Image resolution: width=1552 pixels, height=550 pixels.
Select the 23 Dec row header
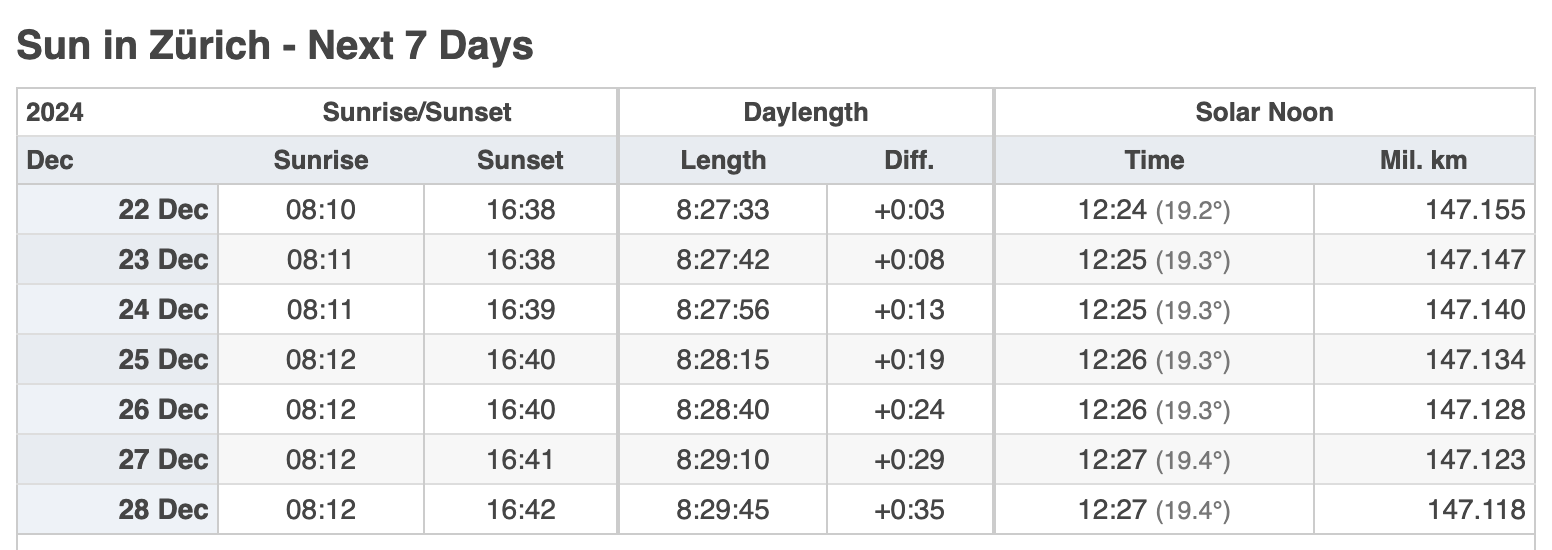[x=118, y=260]
